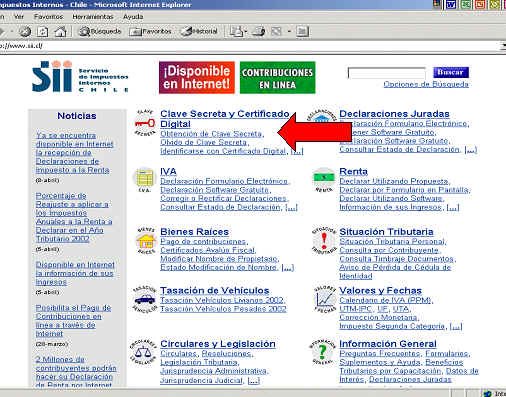Open the Obtención de Clave Secreta link
This screenshot has height=397, width=506.
point(211,134)
